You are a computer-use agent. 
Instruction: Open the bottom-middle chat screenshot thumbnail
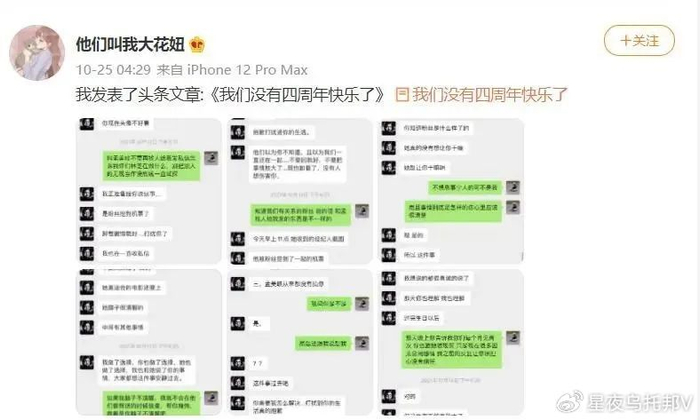pyautogui.click(x=300, y=342)
